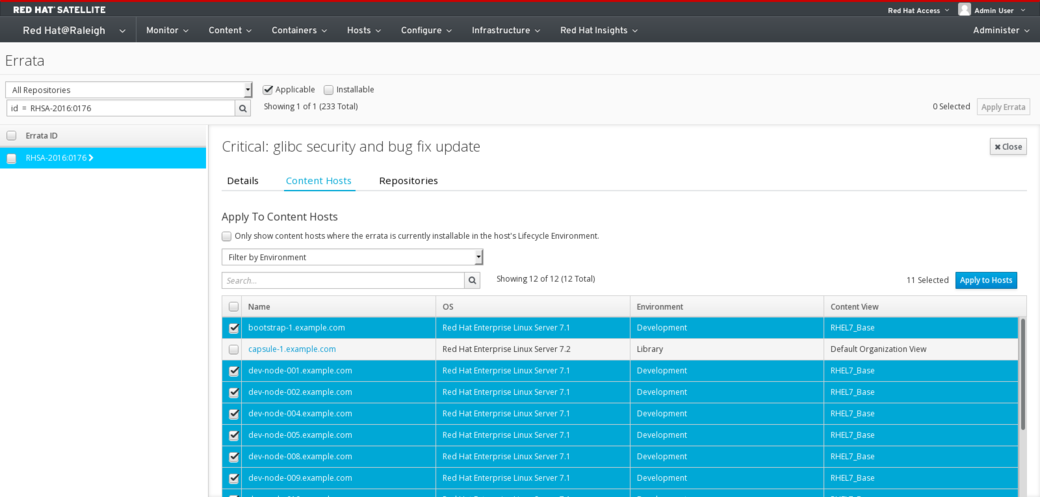
Task: Open the Red Hat@Raleigh organization dropdown
Action: click(74, 31)
